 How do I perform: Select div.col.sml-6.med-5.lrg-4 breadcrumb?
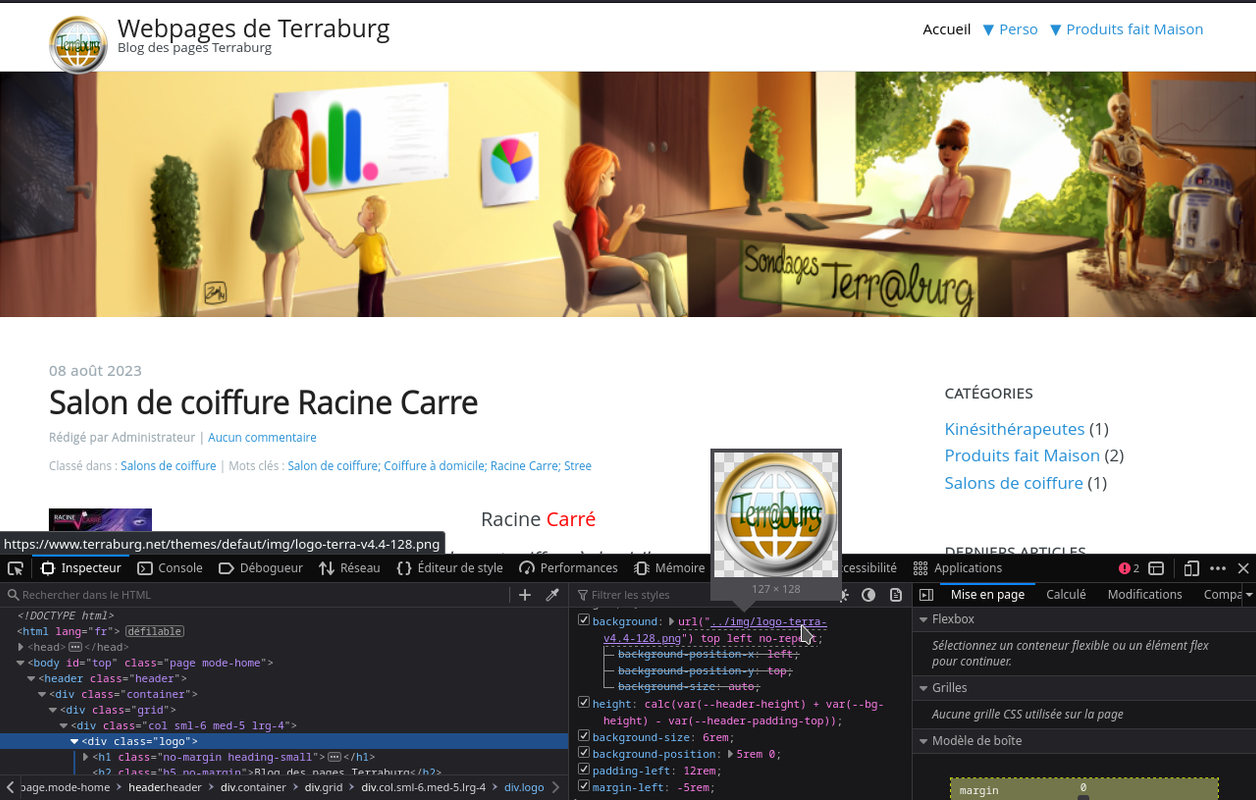[x=424, y=787]
